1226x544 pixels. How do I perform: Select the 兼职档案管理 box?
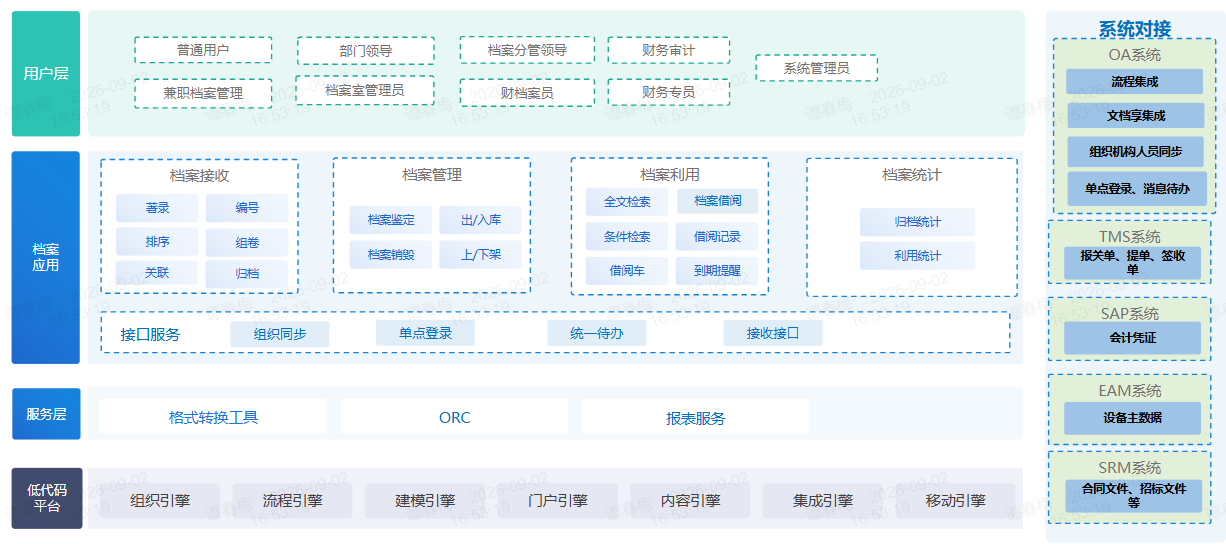[203, 93]
